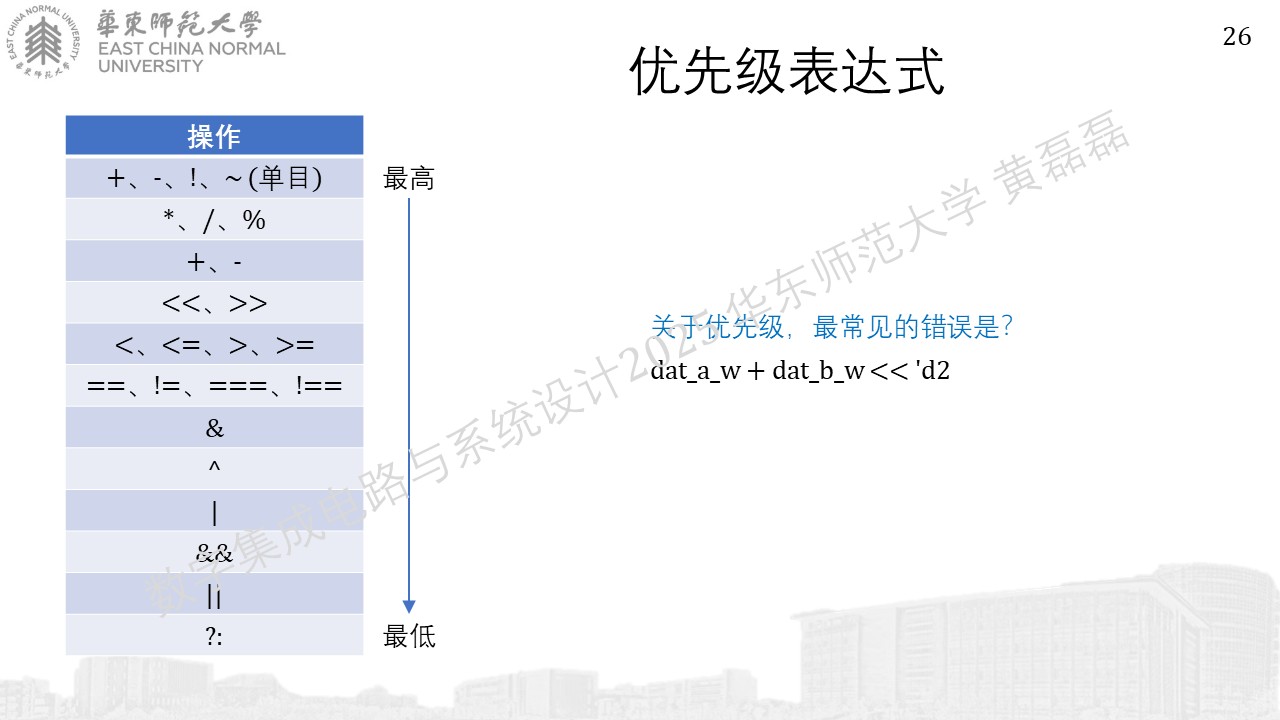Click the slide title 优先级表达式

point(787,71)
